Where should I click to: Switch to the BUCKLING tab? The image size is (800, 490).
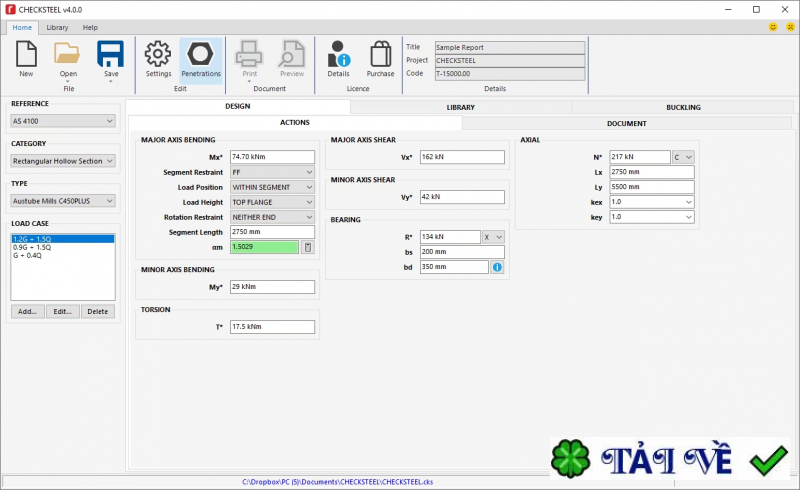(682, 107)
